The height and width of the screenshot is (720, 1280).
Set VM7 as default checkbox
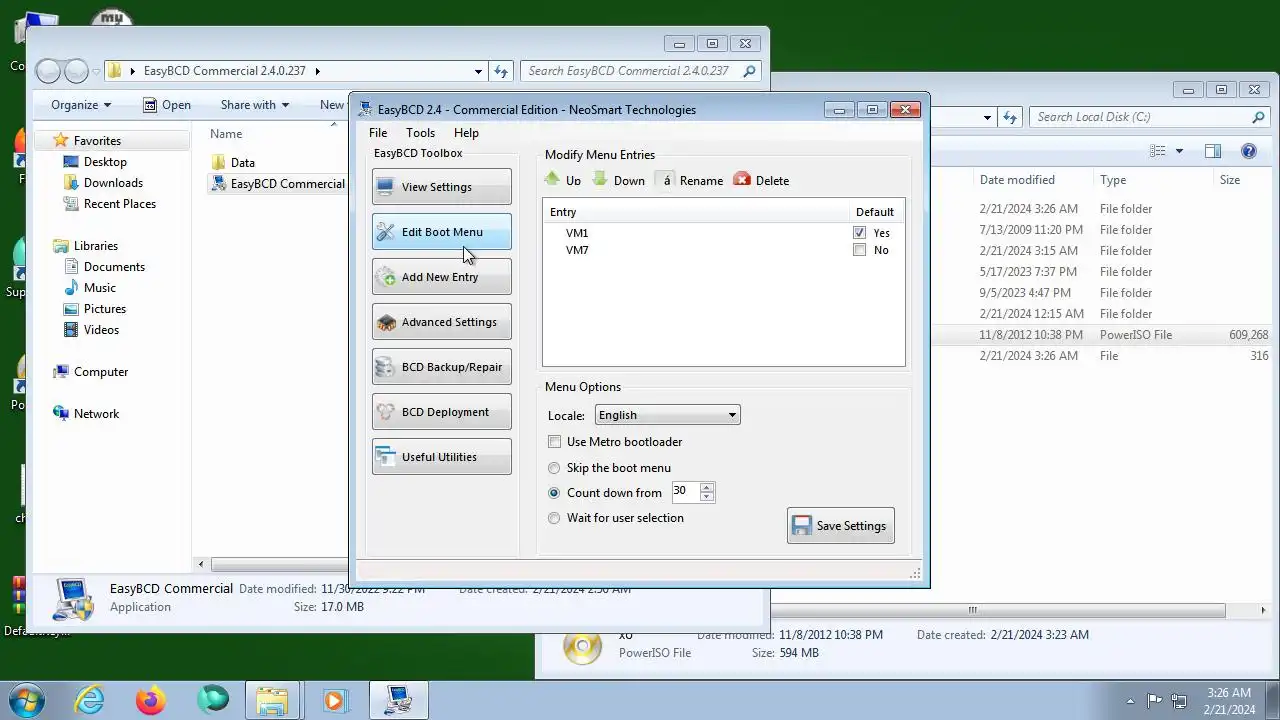[859, 250]
